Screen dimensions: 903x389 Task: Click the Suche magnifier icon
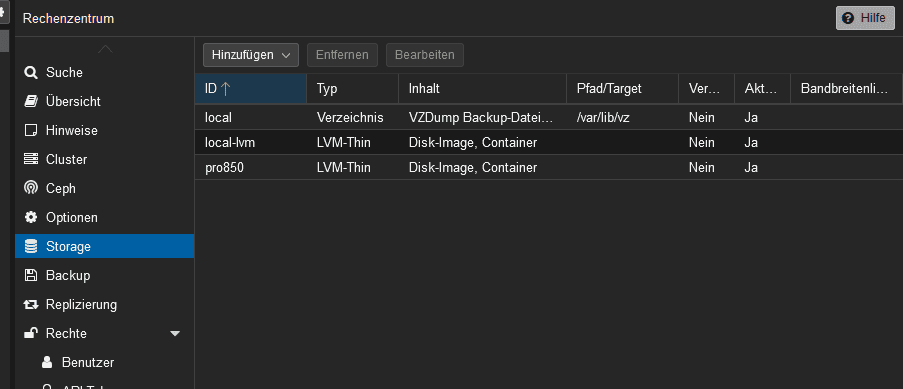(31, 73)
